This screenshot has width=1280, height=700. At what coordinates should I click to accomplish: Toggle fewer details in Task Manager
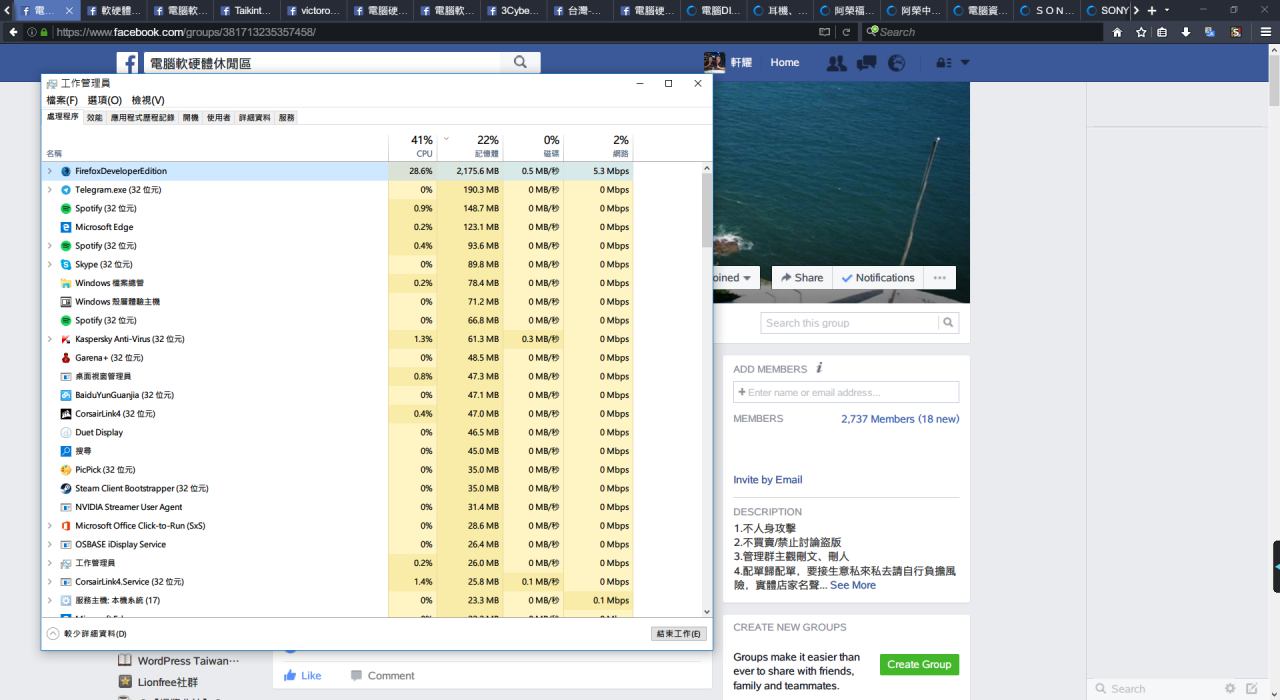[53, 634]
